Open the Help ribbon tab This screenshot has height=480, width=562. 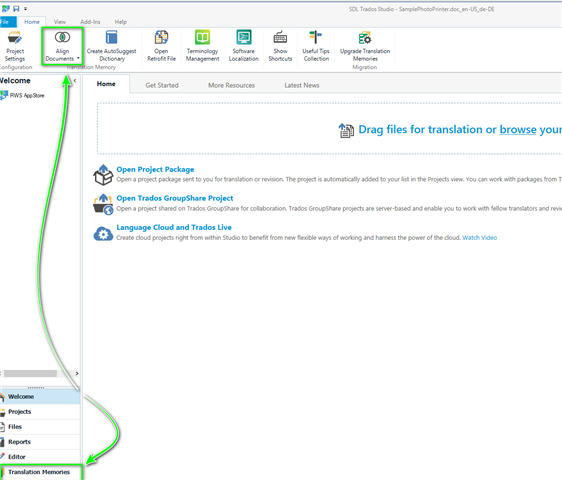pyautogui.click(x=121, y=22)
